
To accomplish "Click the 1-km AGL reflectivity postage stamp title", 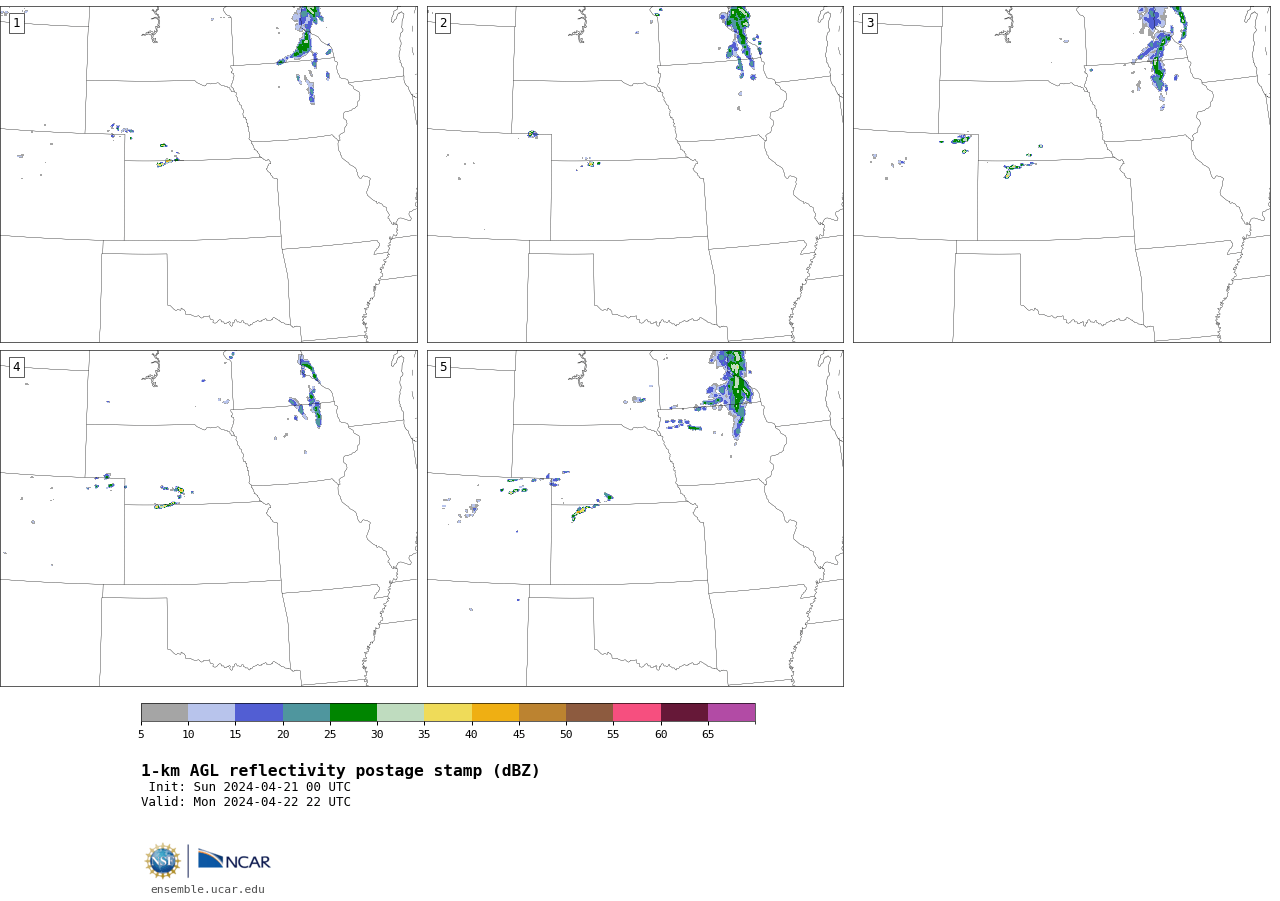I will (340, 771).
